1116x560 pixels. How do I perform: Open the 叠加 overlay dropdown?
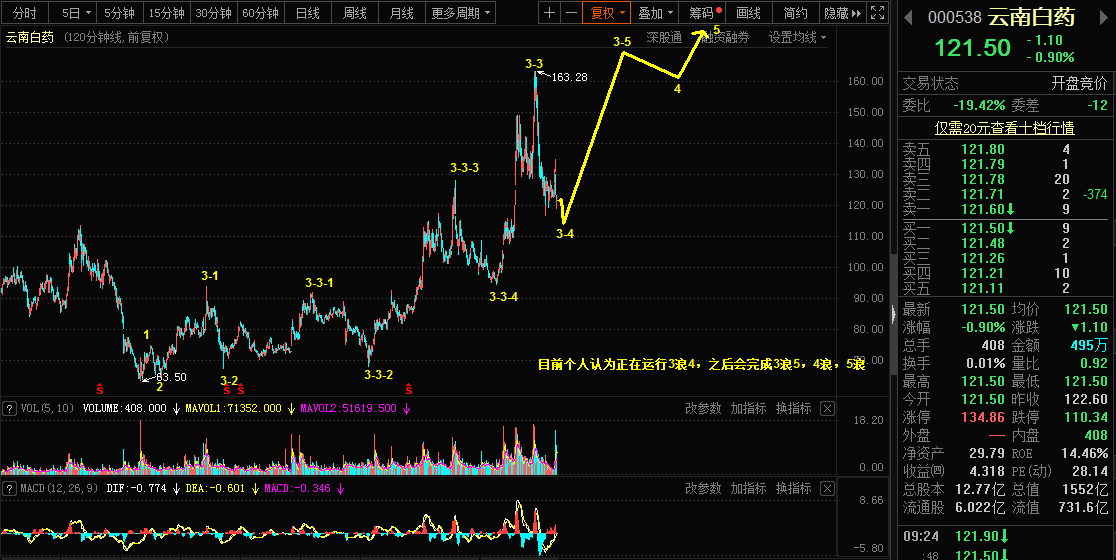coord(655,12)
